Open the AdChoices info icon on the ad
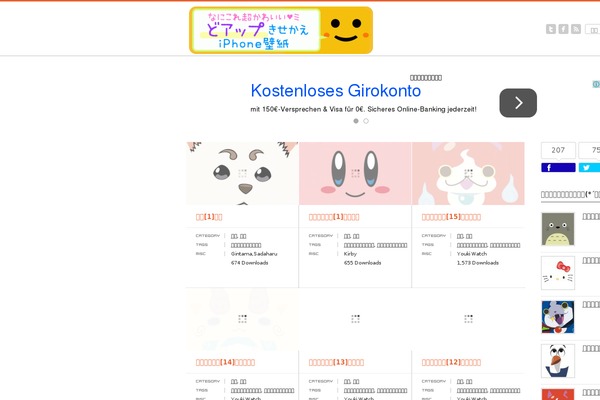Screen dimensions: 600x400 point(596,84)
